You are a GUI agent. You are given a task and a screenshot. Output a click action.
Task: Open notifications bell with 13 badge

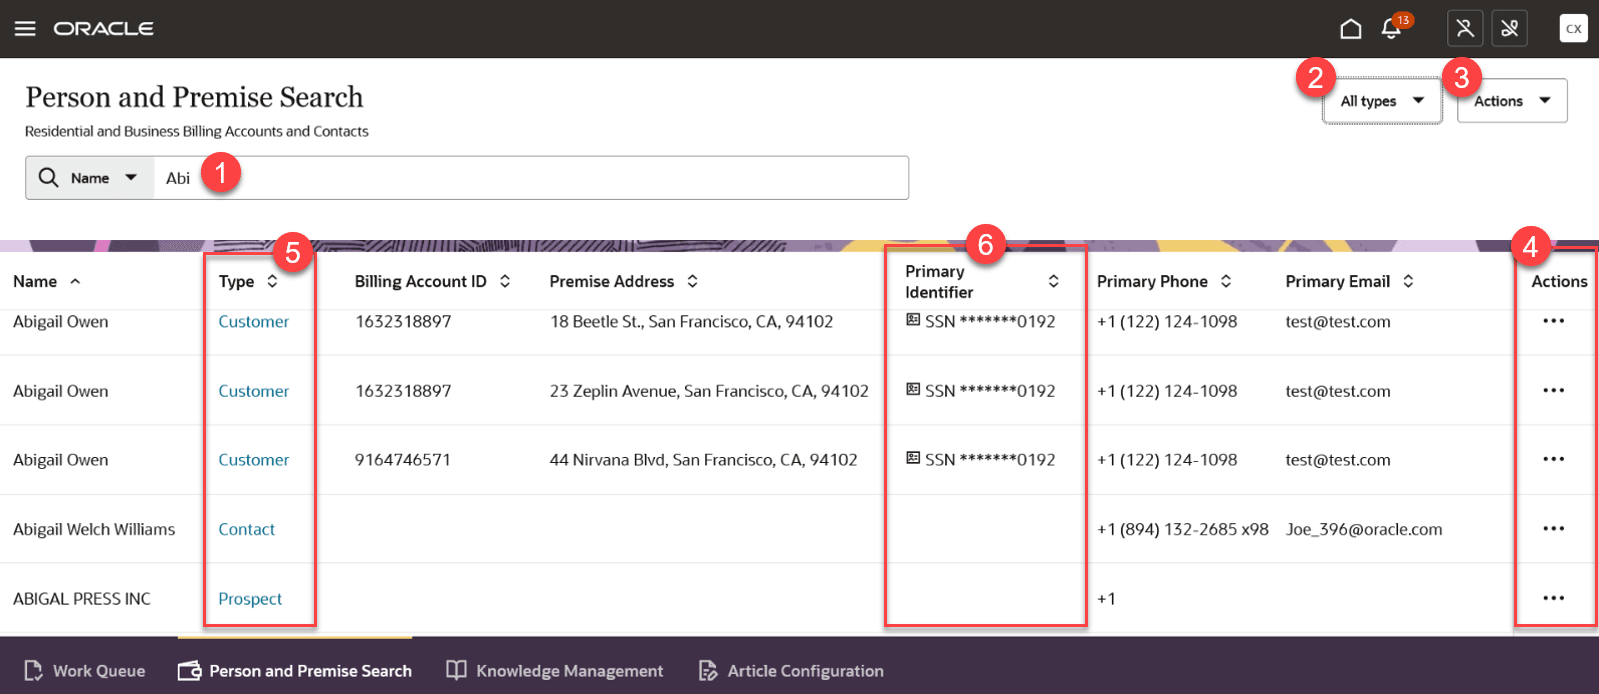click(x=1392, y=27)
